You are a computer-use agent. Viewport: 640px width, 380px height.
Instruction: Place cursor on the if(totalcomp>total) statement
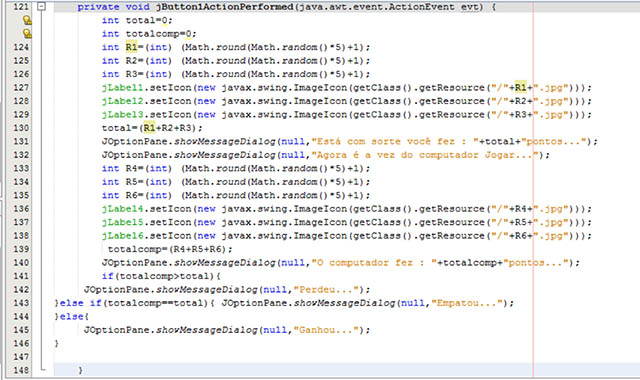pos(161,276)
